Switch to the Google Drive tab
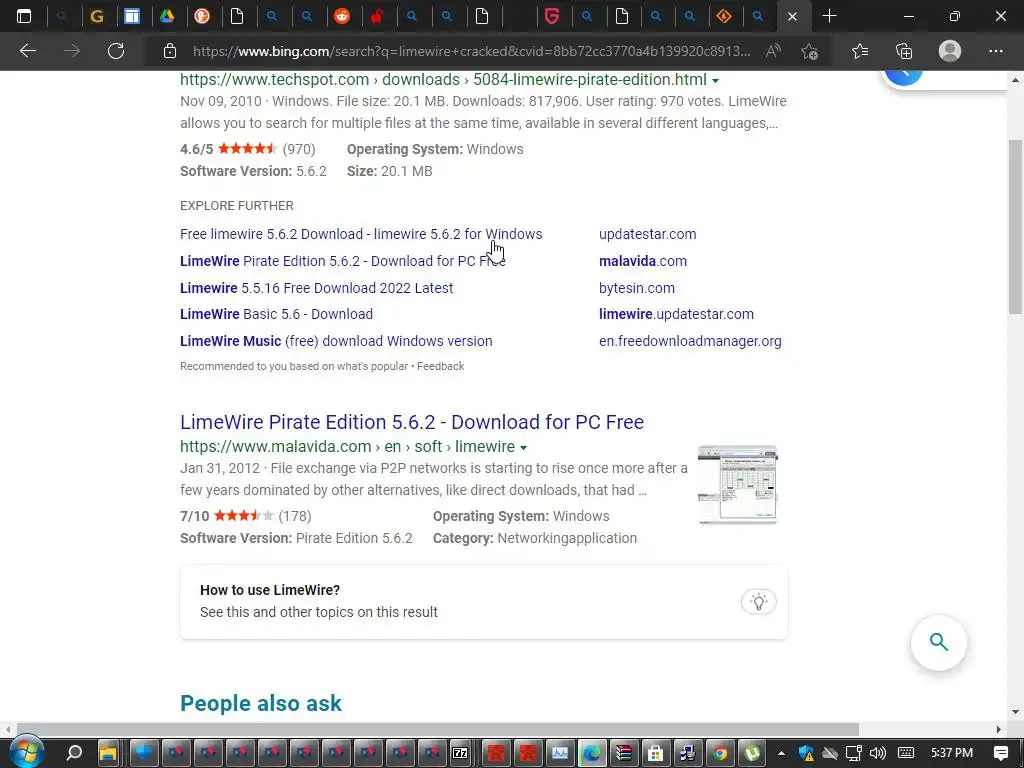The image size is (1024, 768). pyautogui.click(x=167, y=16)
